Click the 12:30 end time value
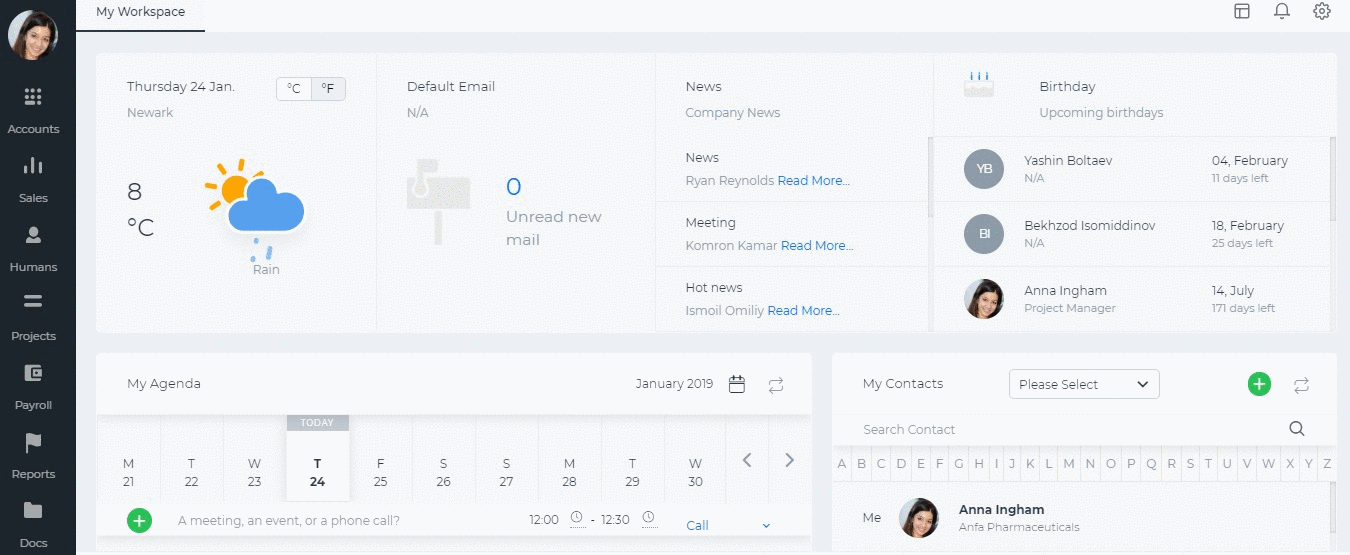 tap(616, 519)
